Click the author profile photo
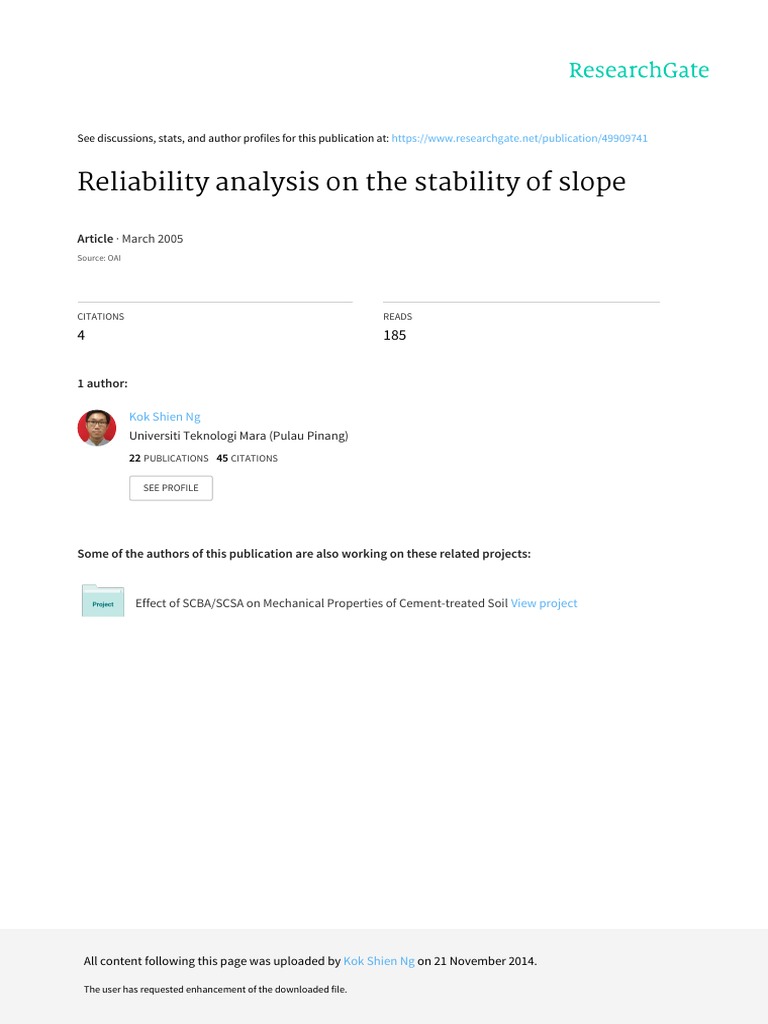This screenshot has width=768, height=1024. [x=97, y=428]
